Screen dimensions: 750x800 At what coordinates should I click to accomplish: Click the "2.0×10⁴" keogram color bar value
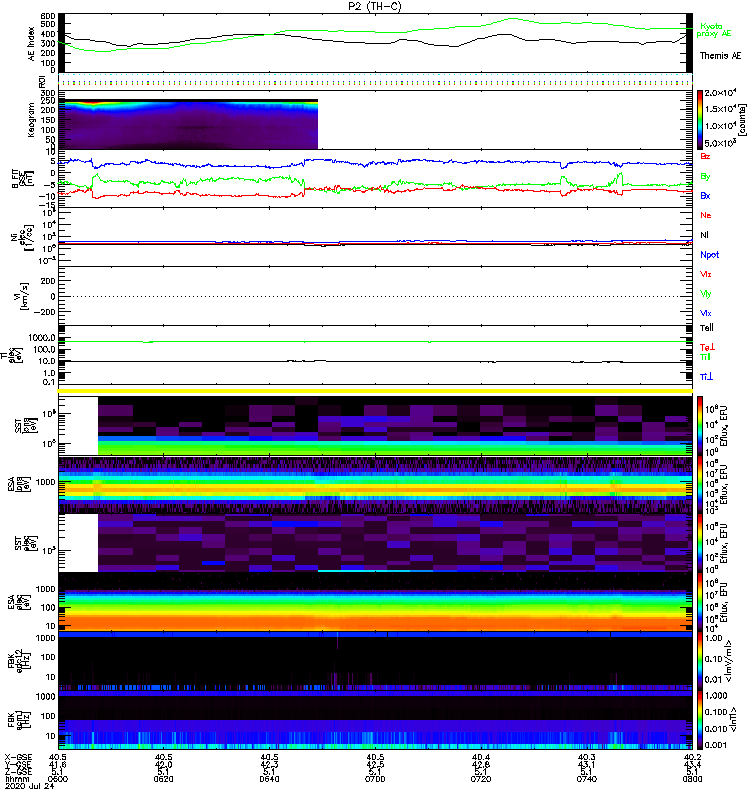720,93
